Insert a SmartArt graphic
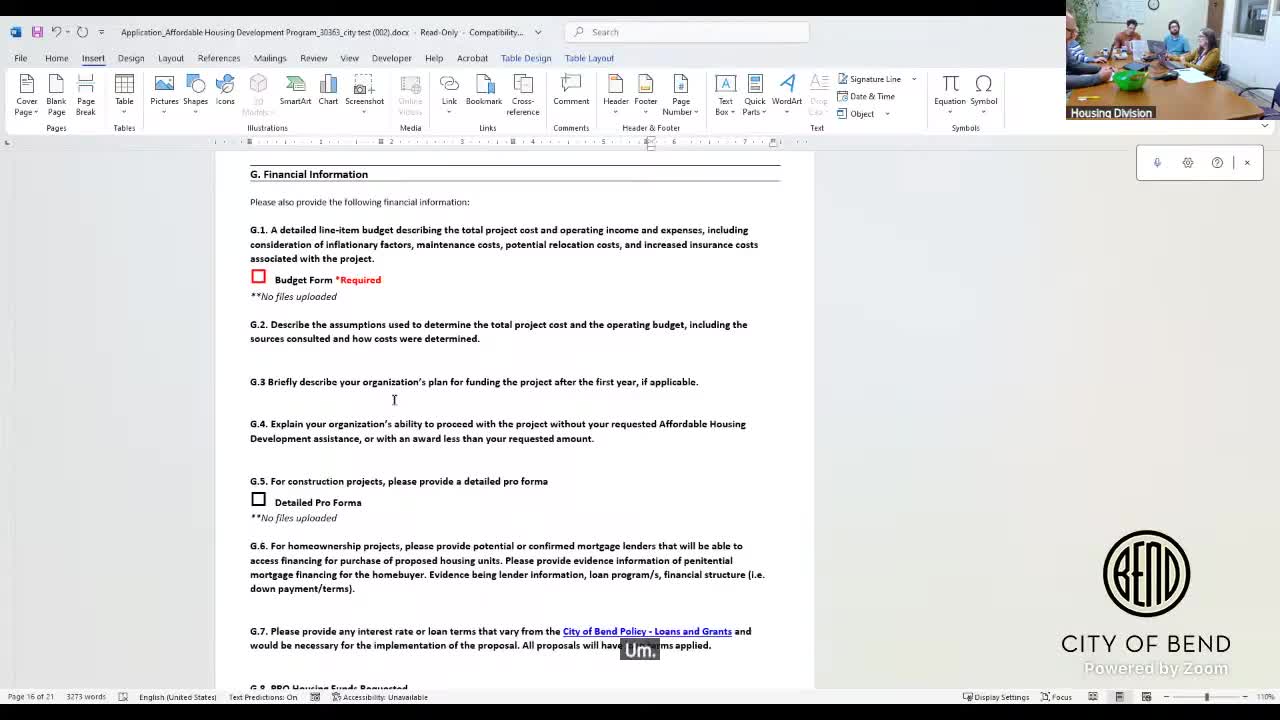This screenshot has height=720, width=1280. 295,90
